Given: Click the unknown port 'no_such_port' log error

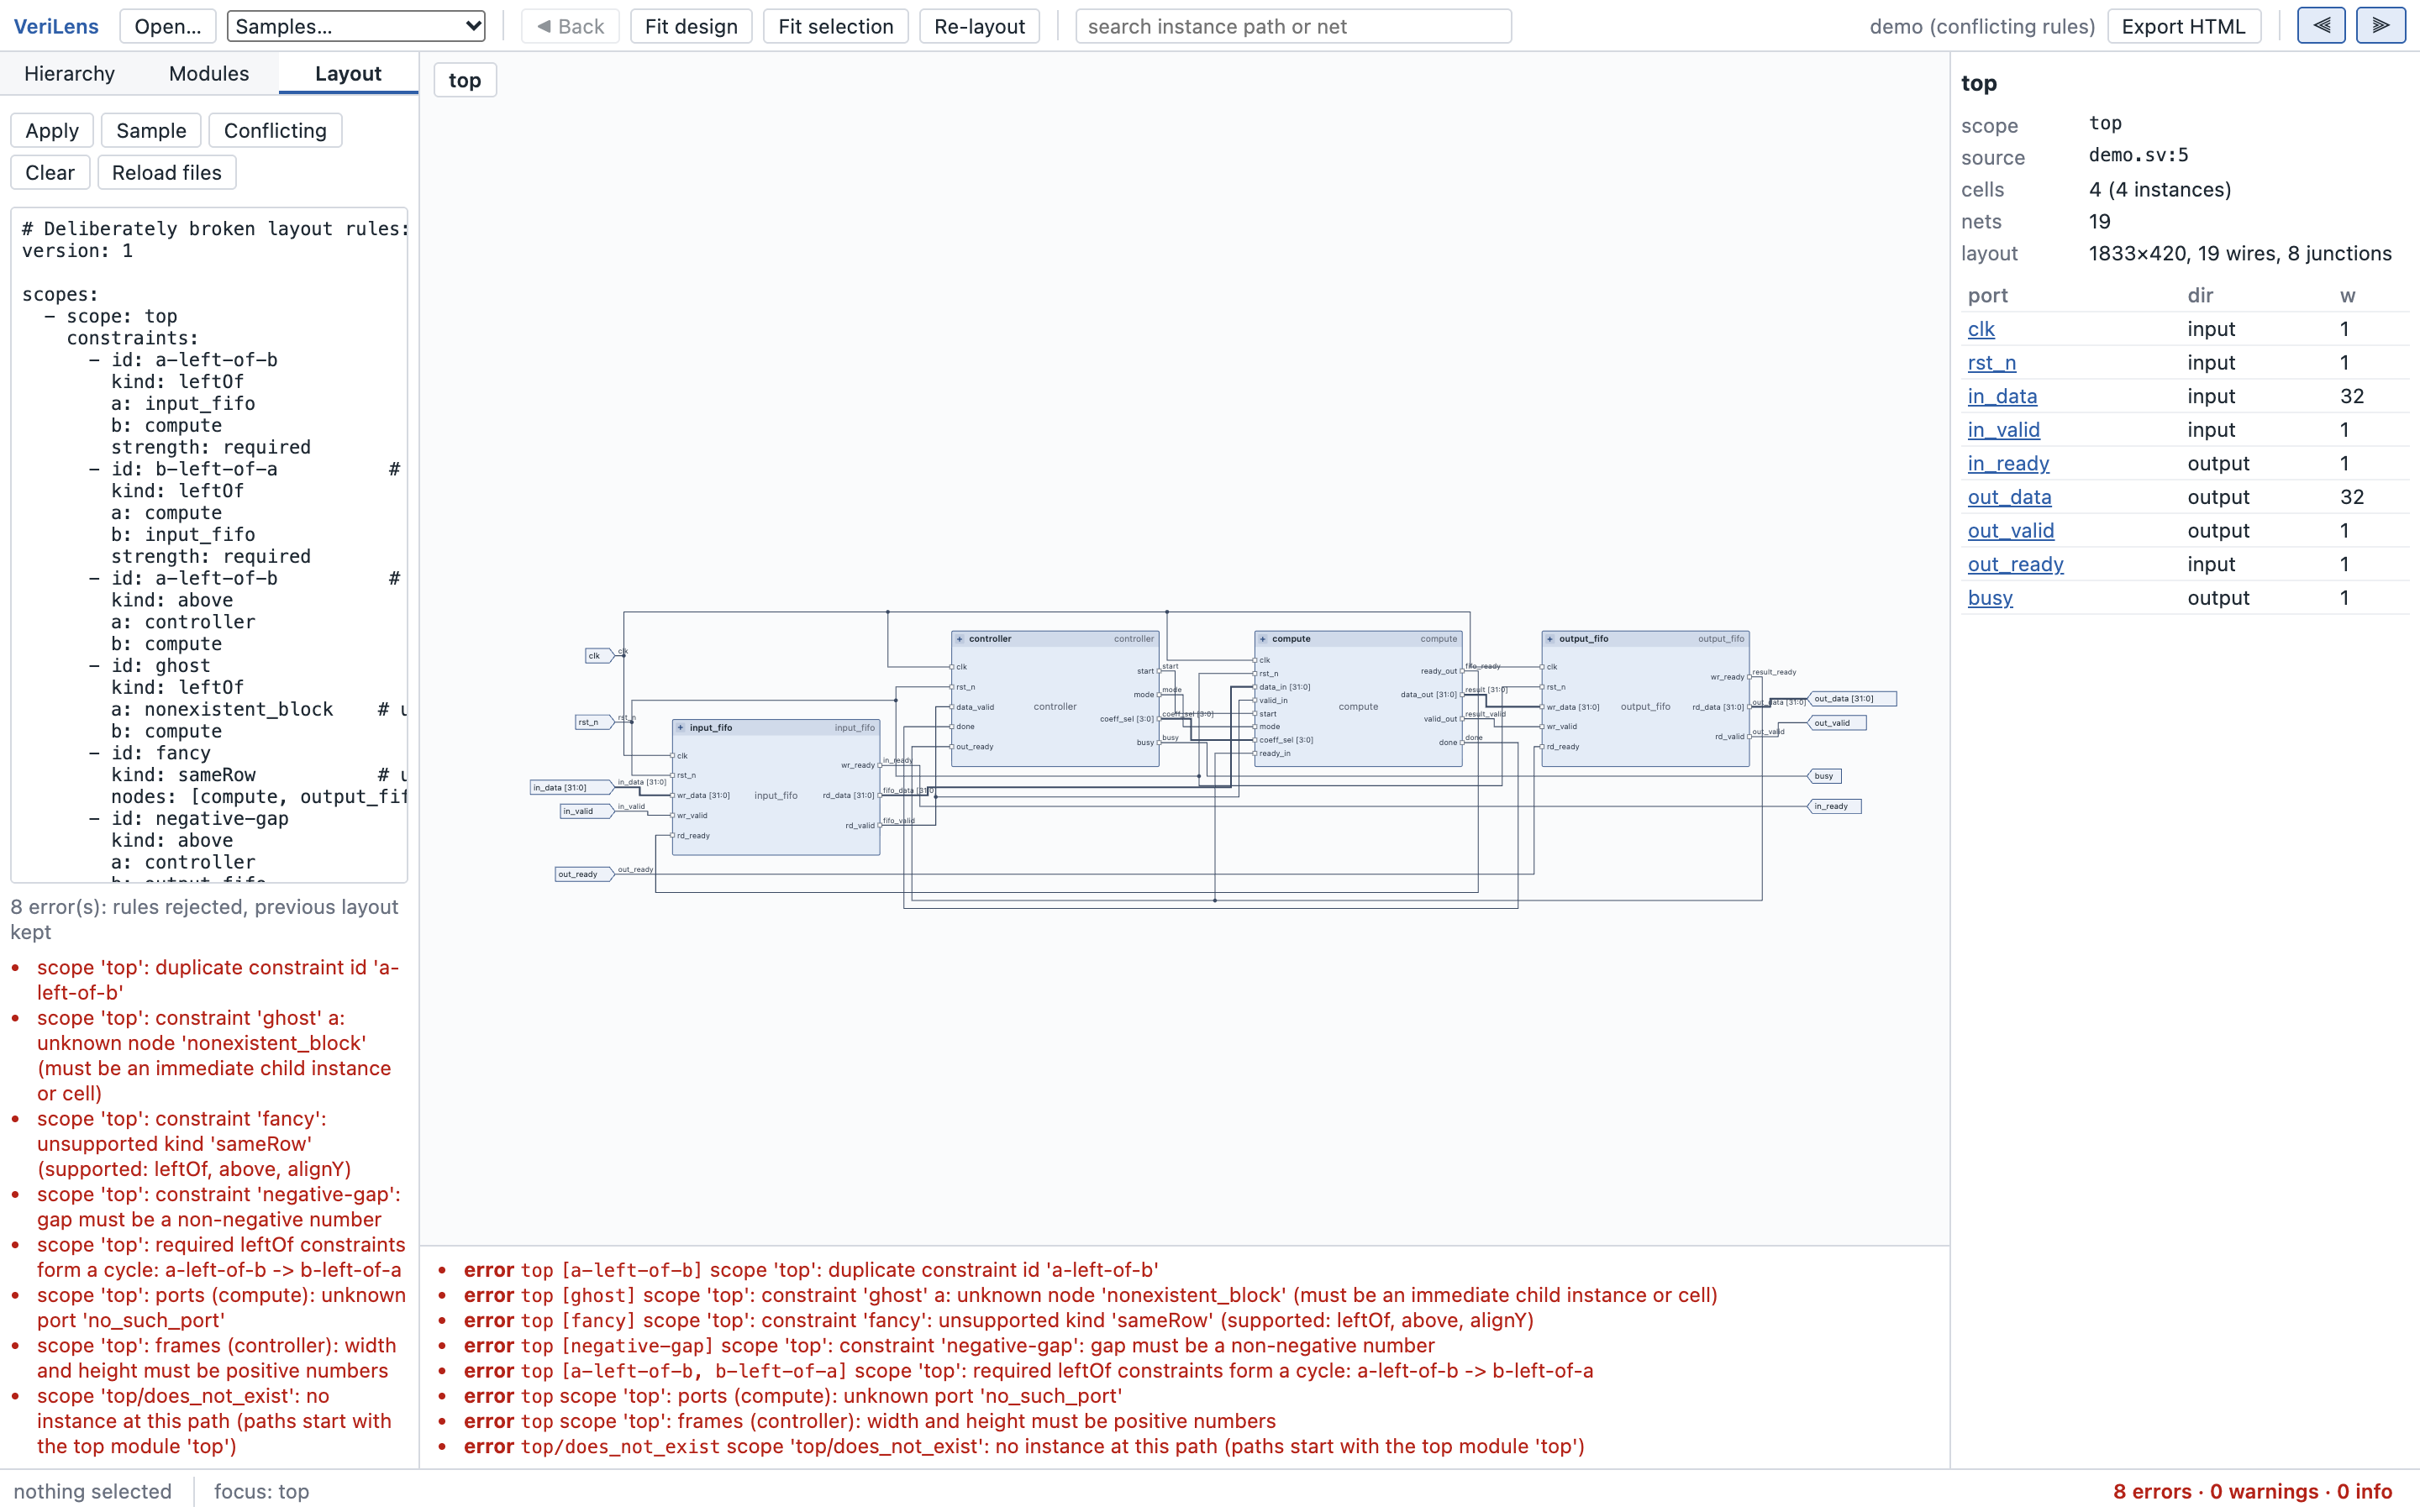Looking at the screenshot, I should (x=792, y=1396).
